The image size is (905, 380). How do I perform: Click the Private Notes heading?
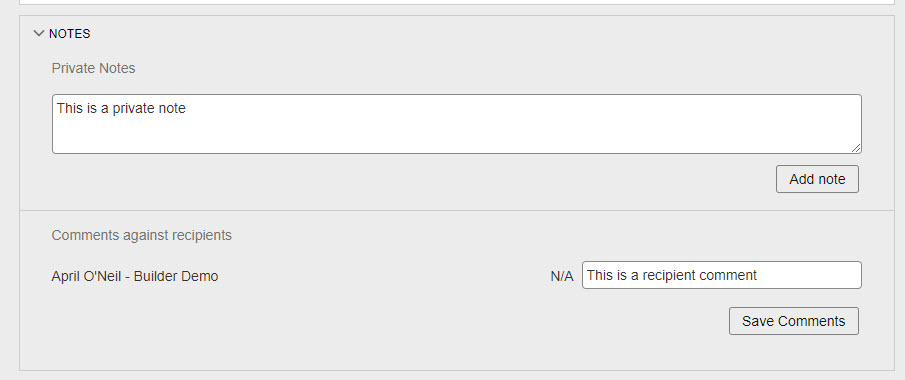click(x=94, y=68)
